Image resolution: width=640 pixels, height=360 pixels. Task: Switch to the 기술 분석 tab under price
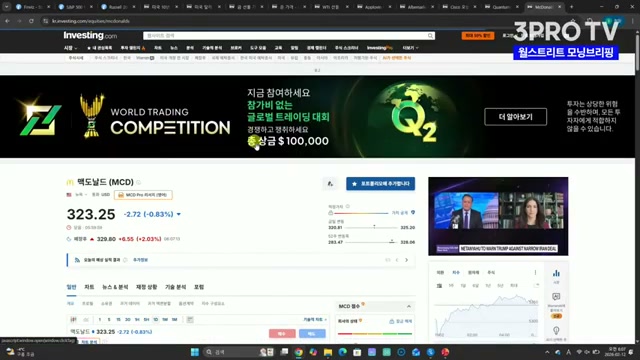176,287
